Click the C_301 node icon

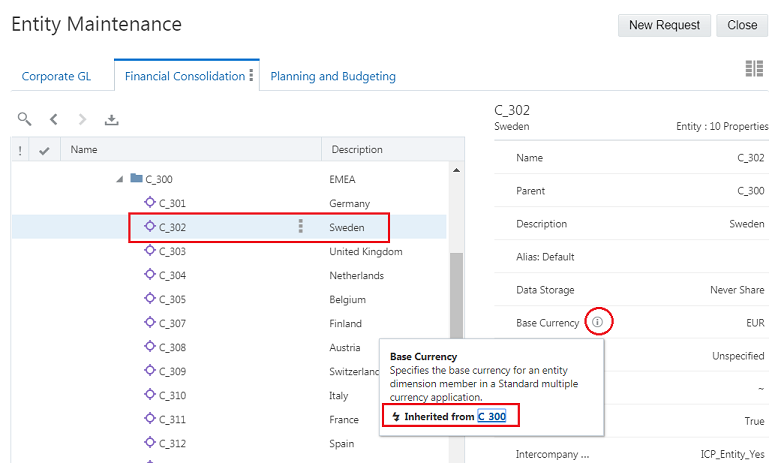coord(150,202)
